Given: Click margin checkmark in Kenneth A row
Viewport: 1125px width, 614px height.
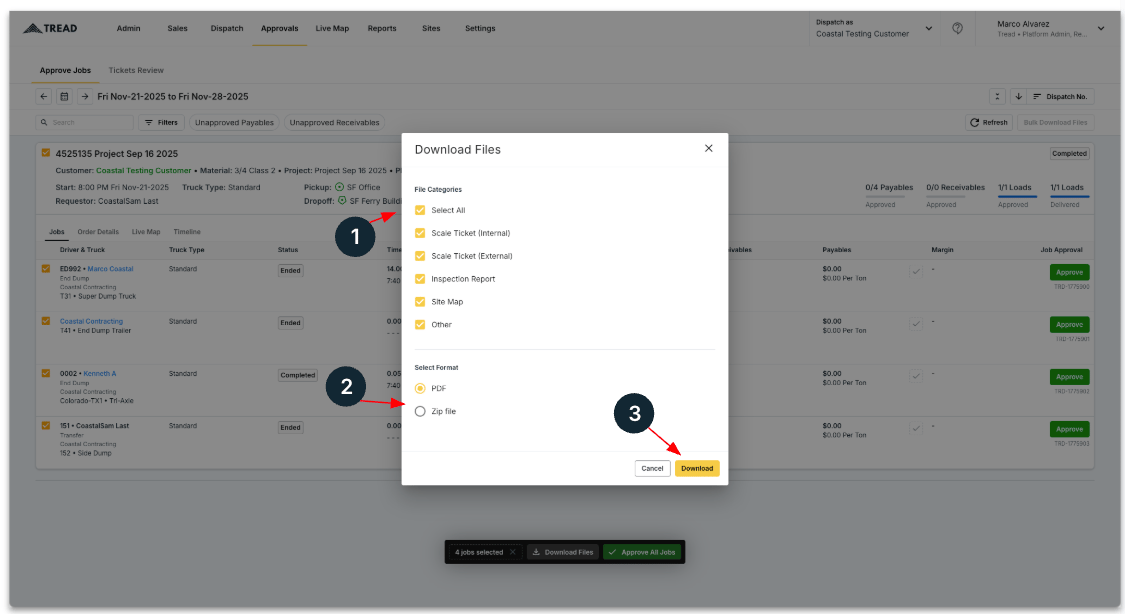Looking at the screenshot, I should (x=915, y=376).
